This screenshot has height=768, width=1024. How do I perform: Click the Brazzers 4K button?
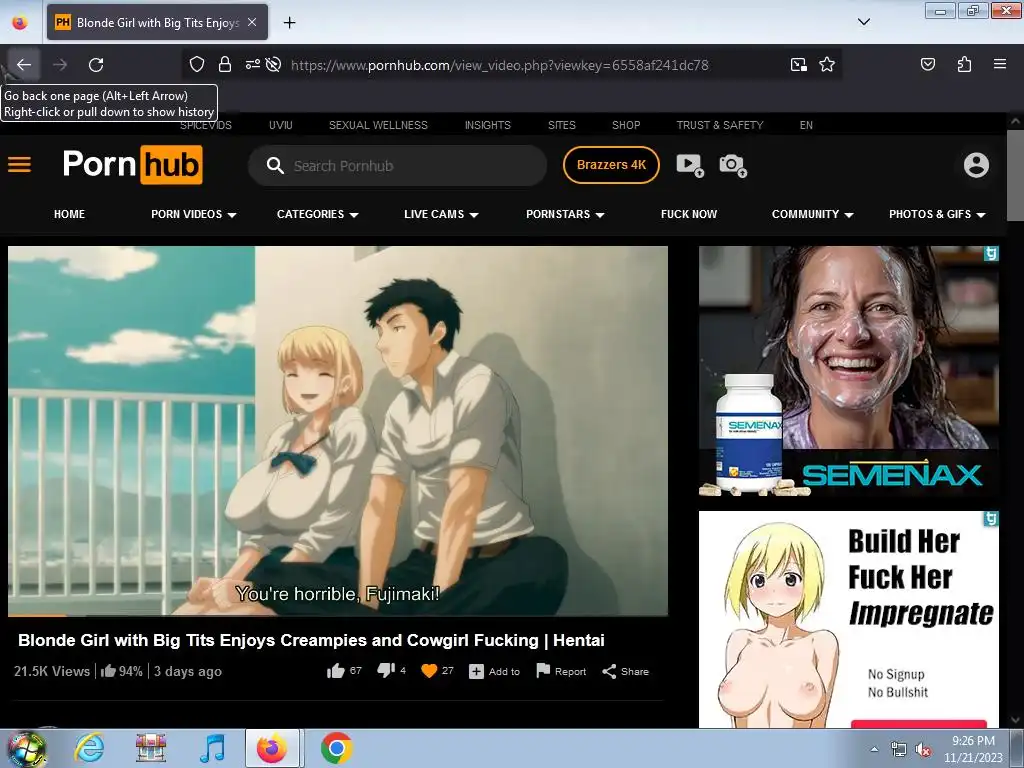pos(611,165)
